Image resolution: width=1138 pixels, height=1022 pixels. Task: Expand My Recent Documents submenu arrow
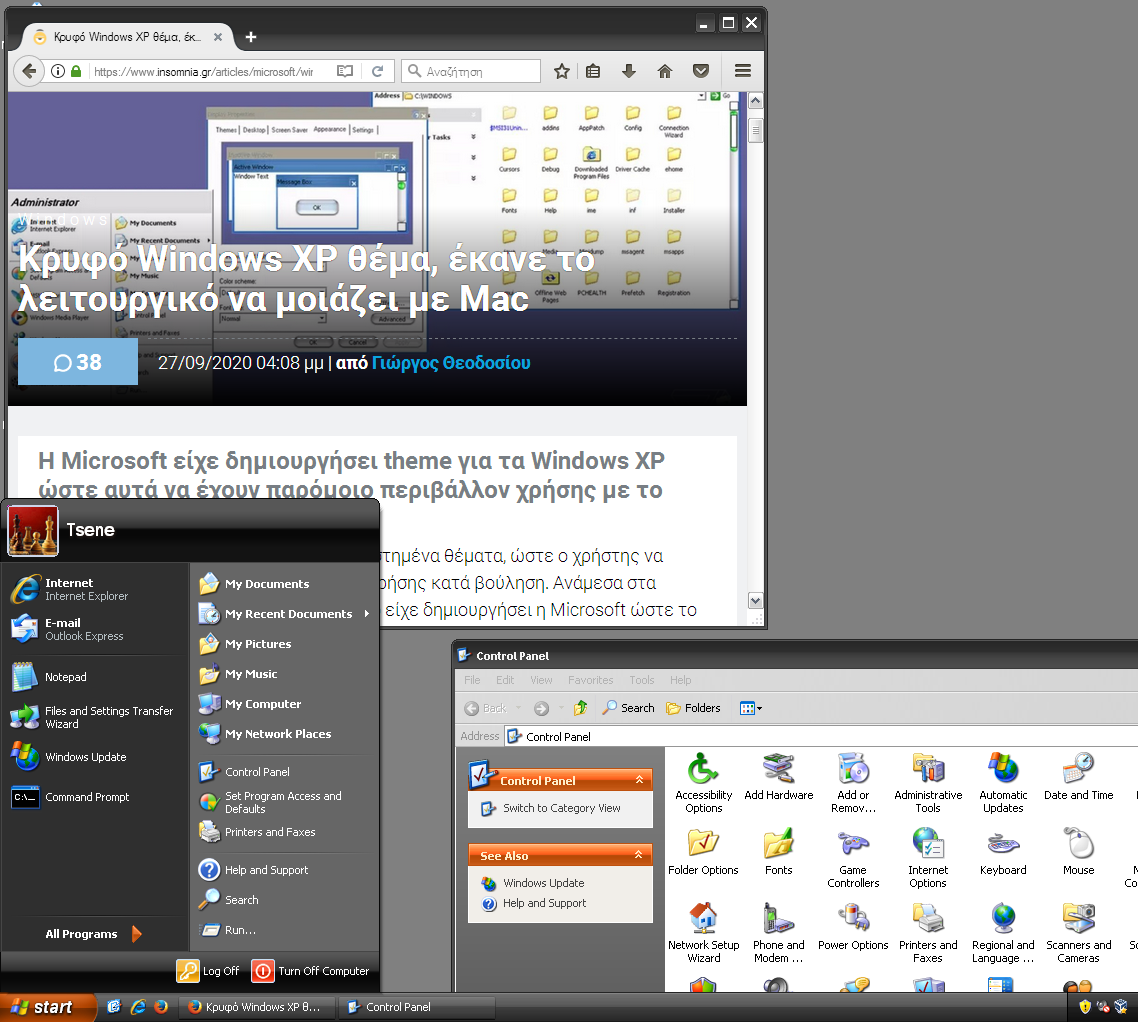pos(367,614)
